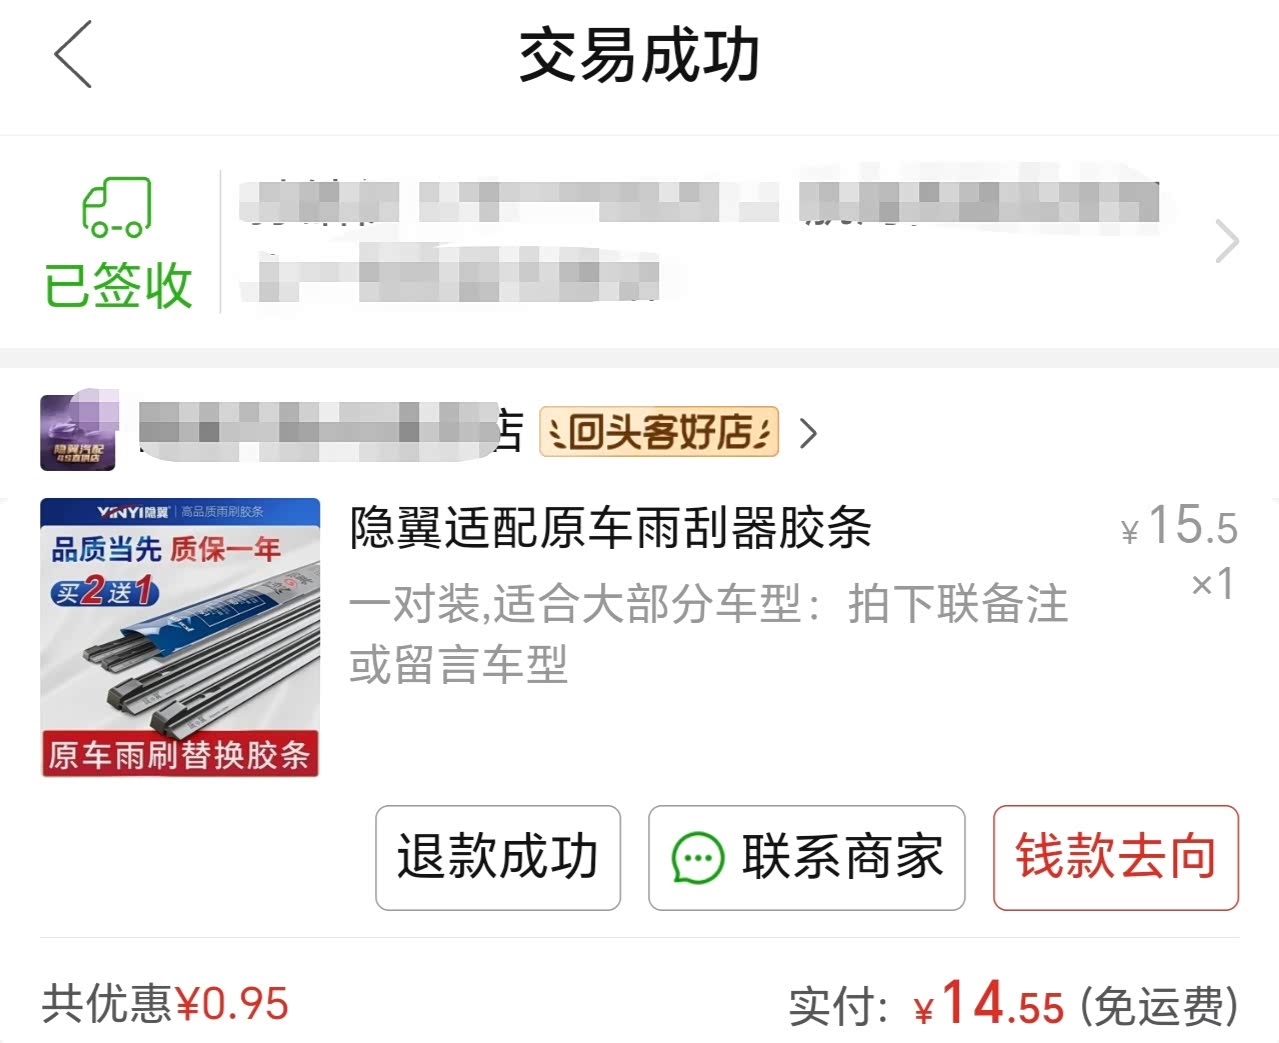The height and width of the screenshot is (1043, 1279).
Task: Click the 联系商家 button
Action: coord(807,858)
